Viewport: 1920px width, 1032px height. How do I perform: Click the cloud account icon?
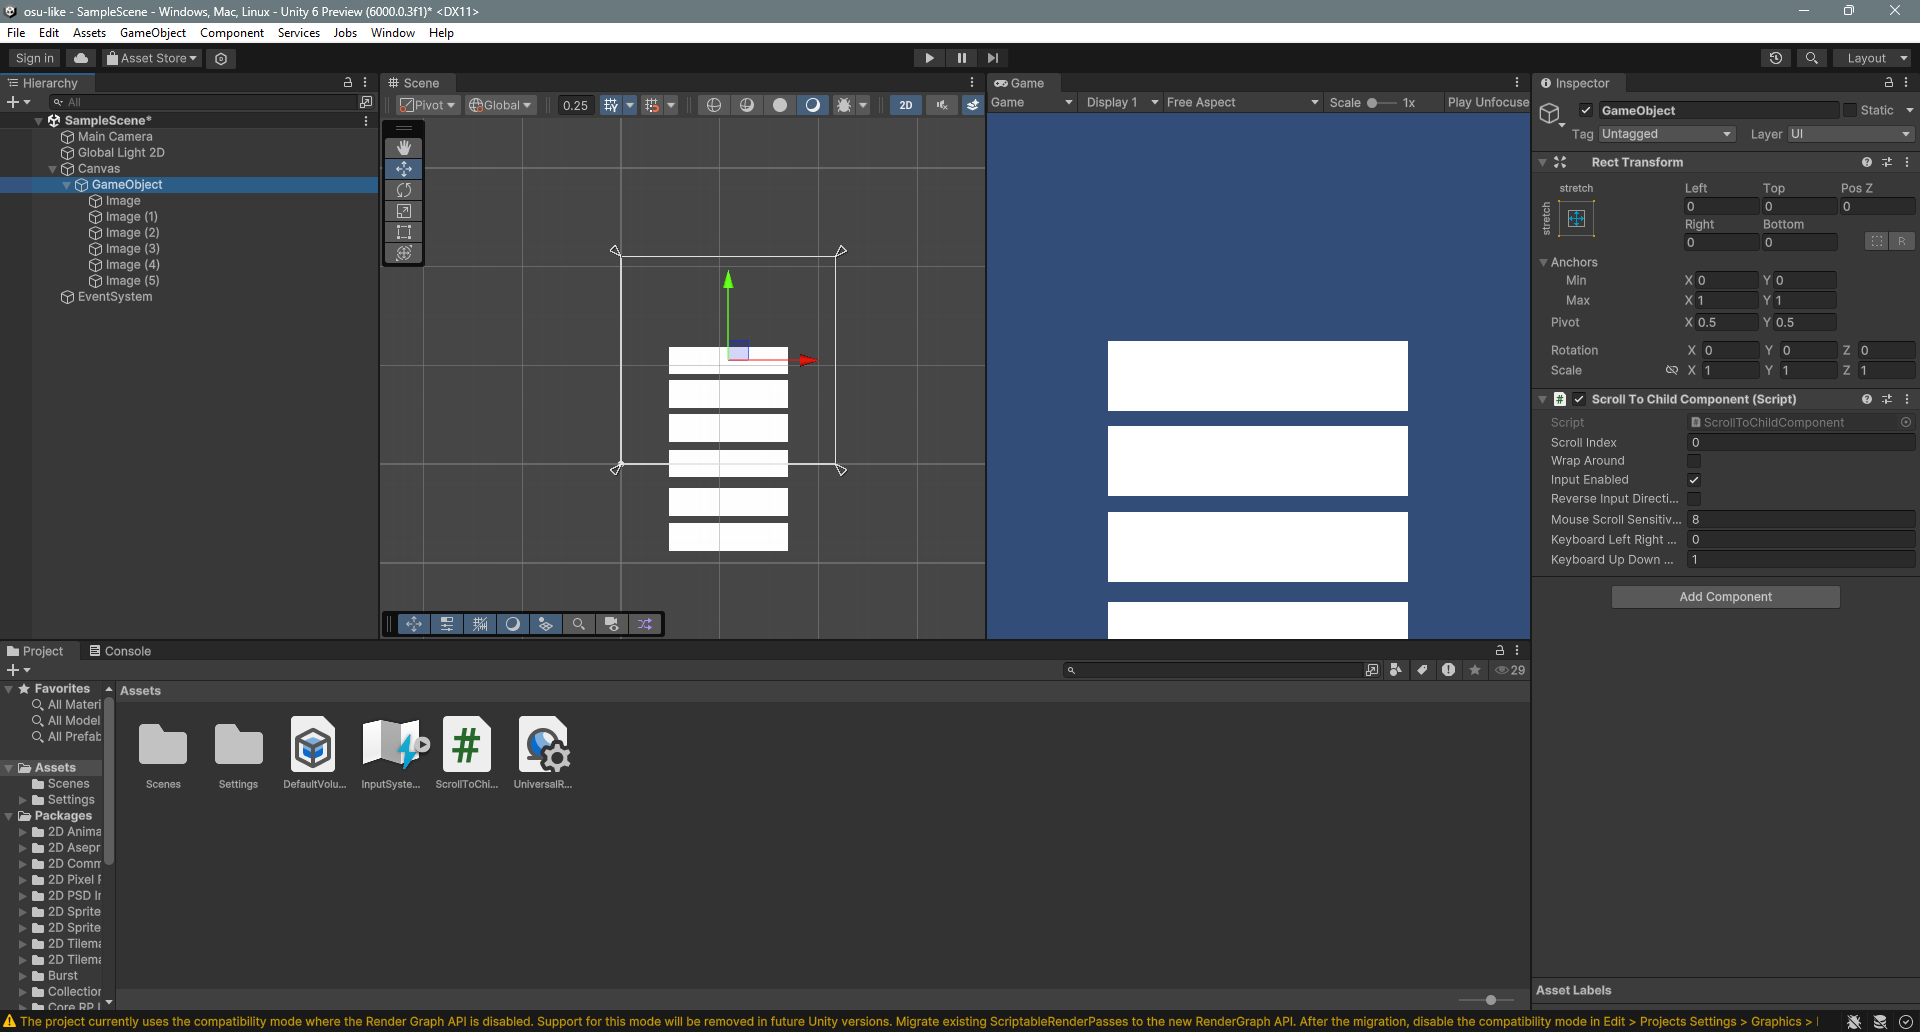click(81, 58)
